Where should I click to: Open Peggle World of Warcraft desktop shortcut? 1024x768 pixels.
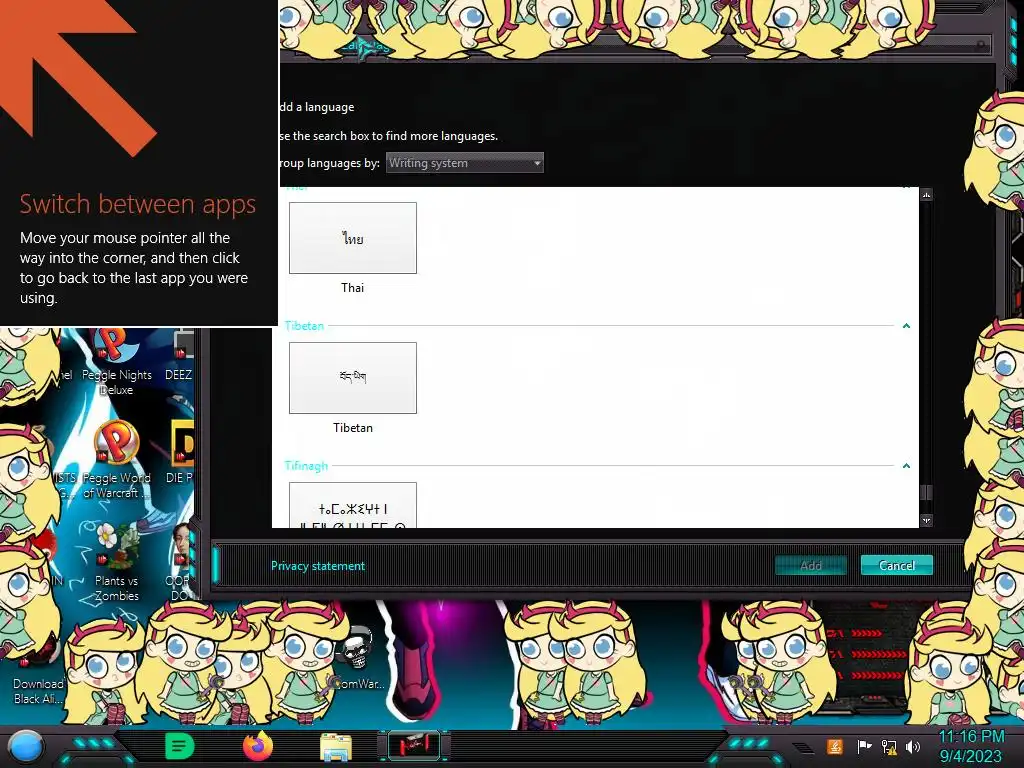pyautogui.click(x=116, y=461)
